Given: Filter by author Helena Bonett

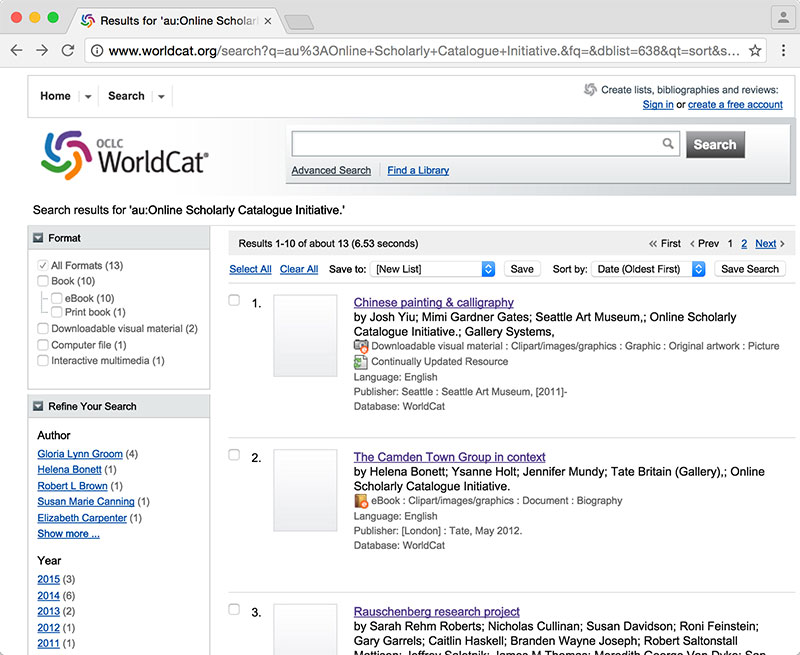Looking at the screenshot, I should pyautogui.click(x=69, y=469).
